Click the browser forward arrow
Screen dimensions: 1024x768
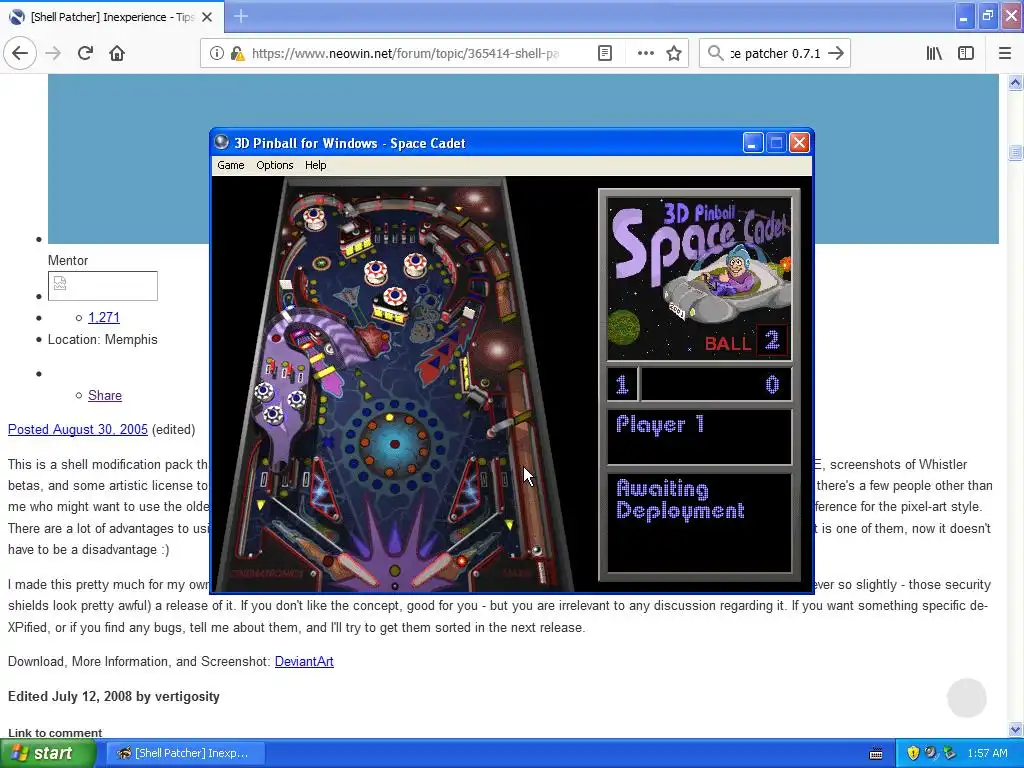[x=53, y=53]
